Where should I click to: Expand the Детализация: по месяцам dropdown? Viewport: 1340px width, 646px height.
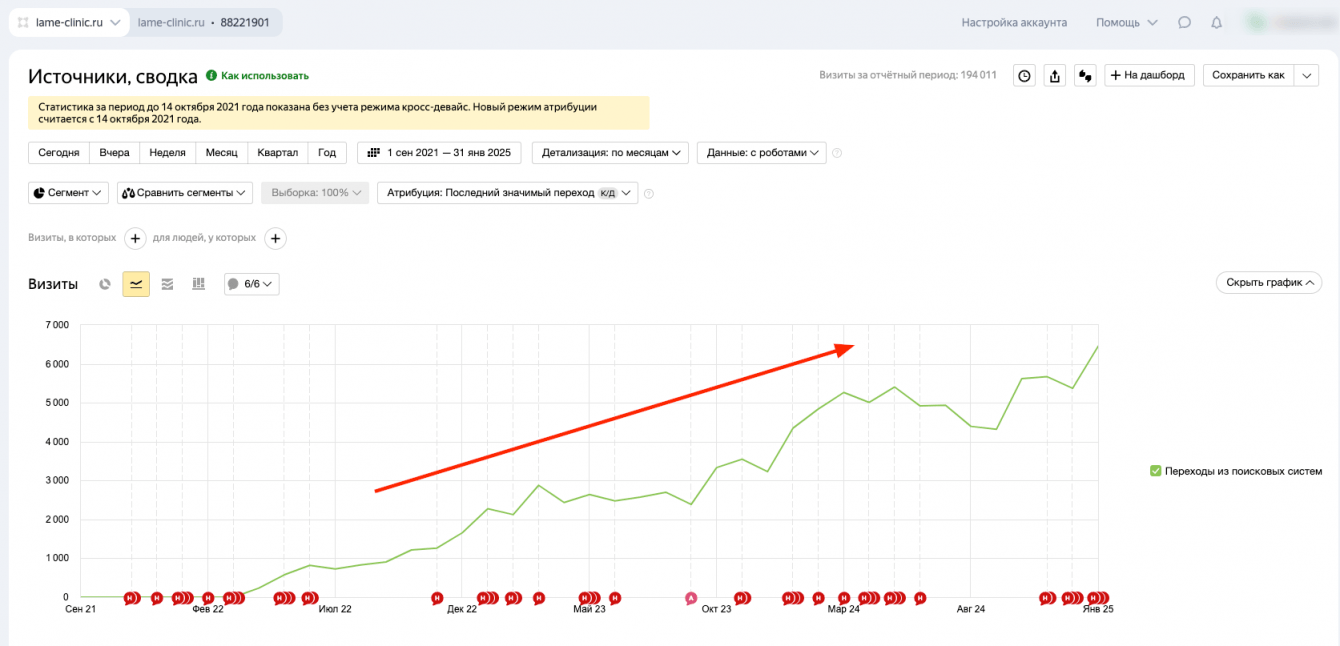[x=610, y=153]
